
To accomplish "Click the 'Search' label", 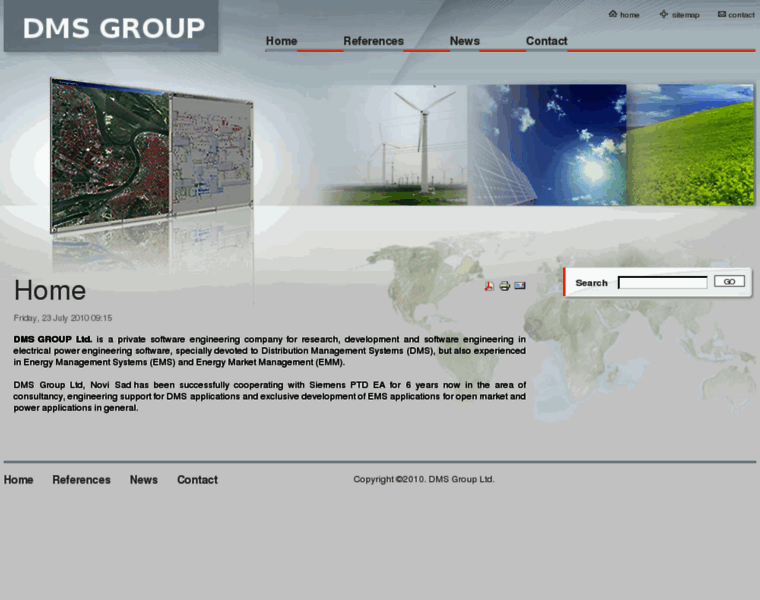I will 591,283.
